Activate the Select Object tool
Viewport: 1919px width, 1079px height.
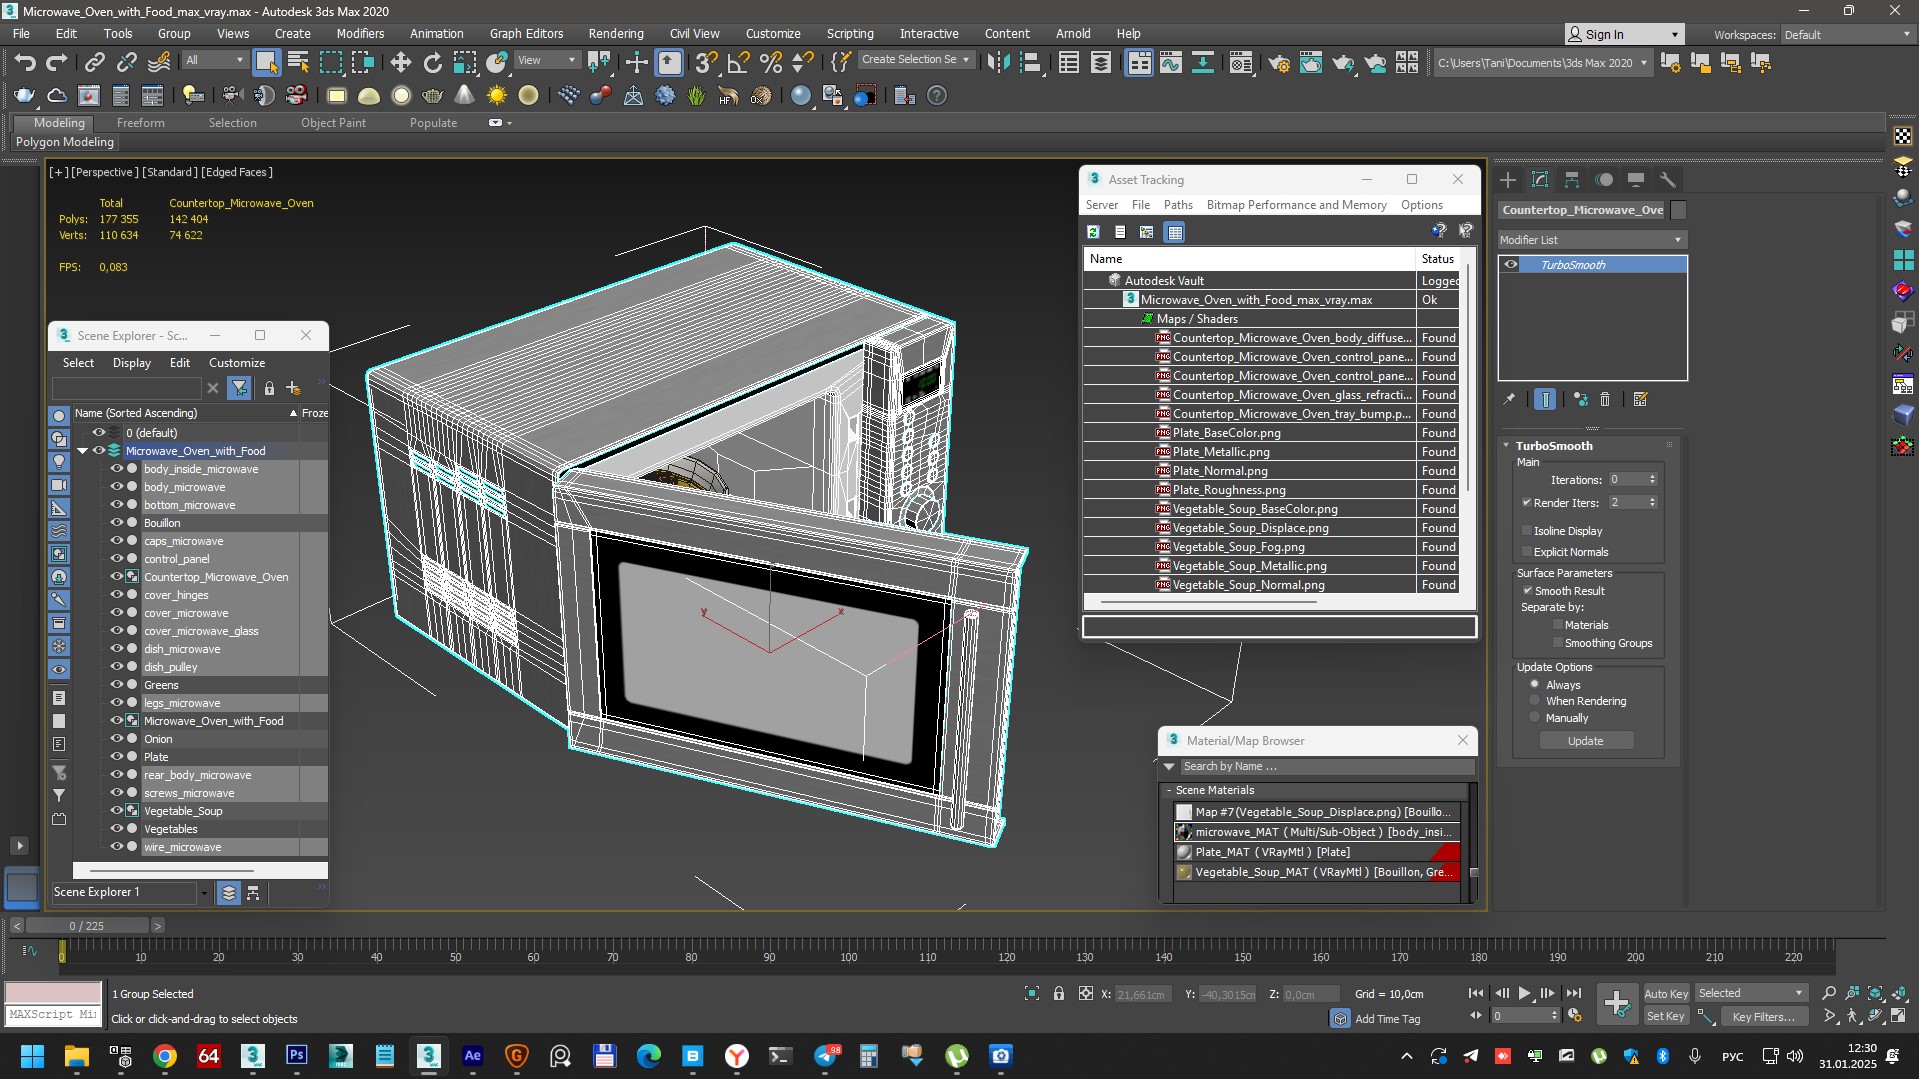pyautogui.click(x=266, y=62)
